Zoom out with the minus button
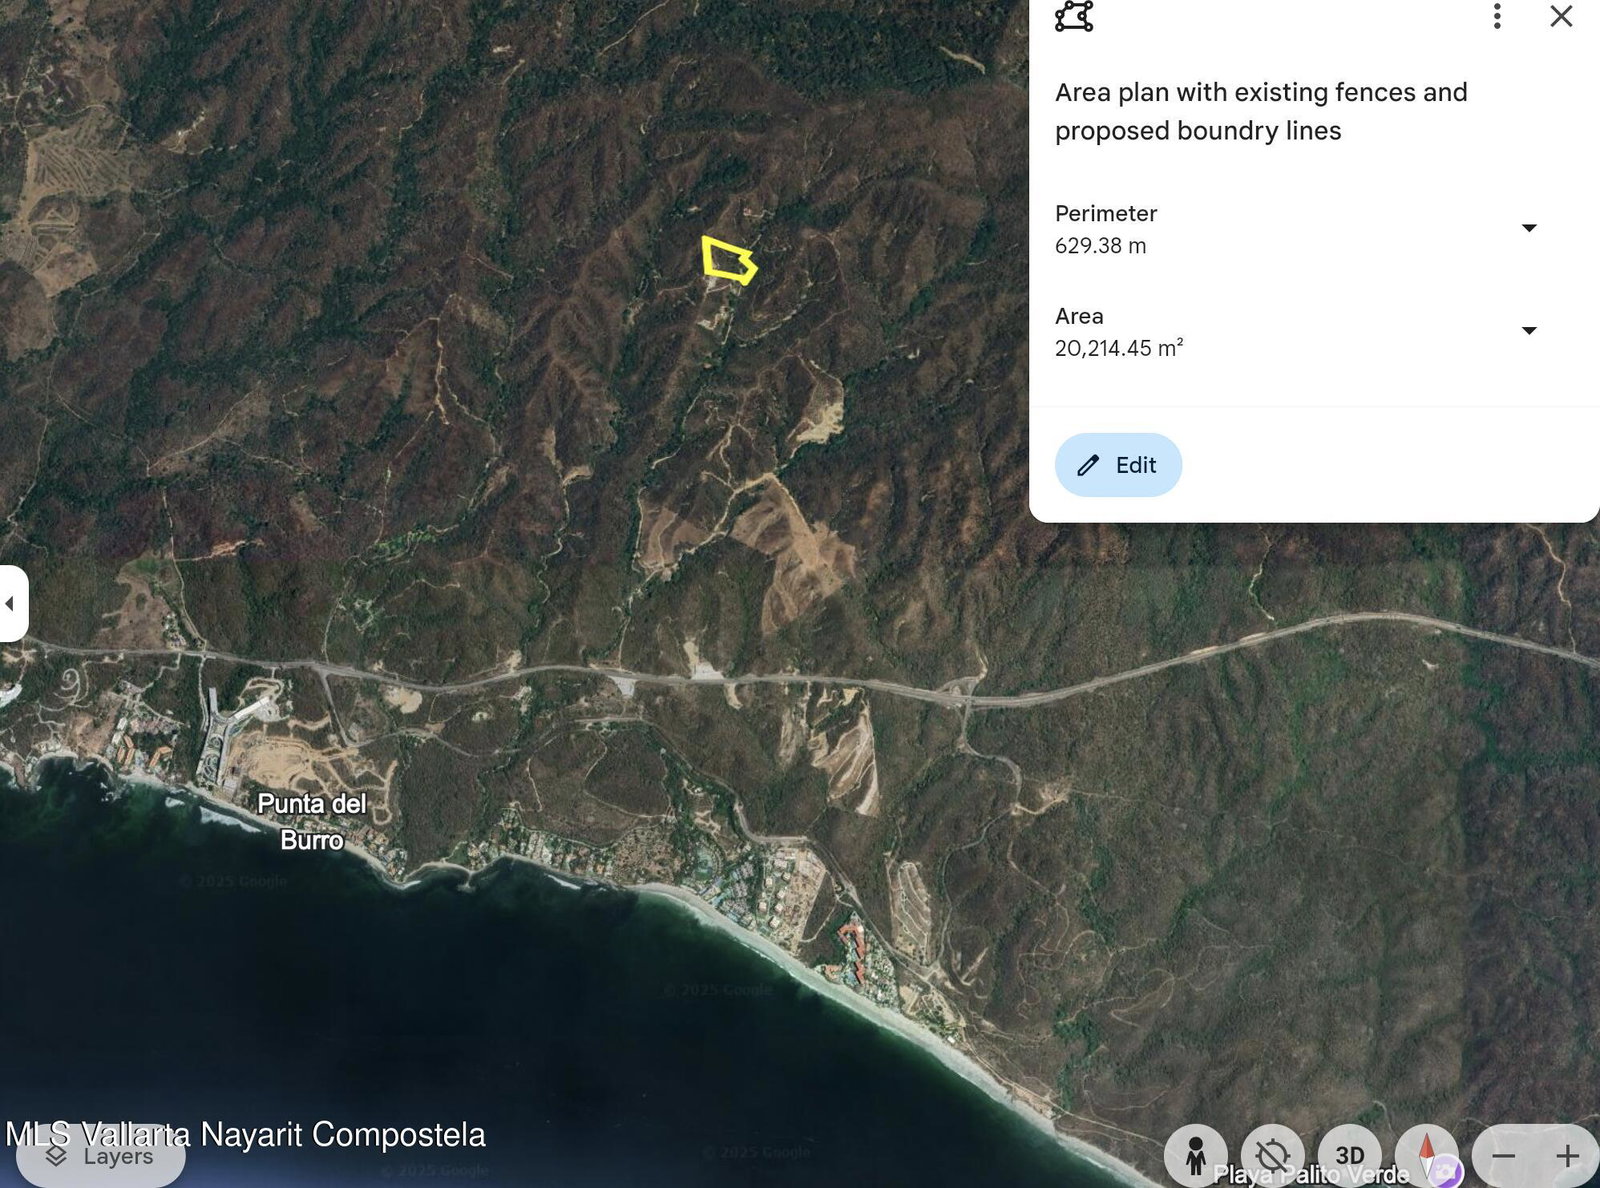 click(x=1503, y=1156)
